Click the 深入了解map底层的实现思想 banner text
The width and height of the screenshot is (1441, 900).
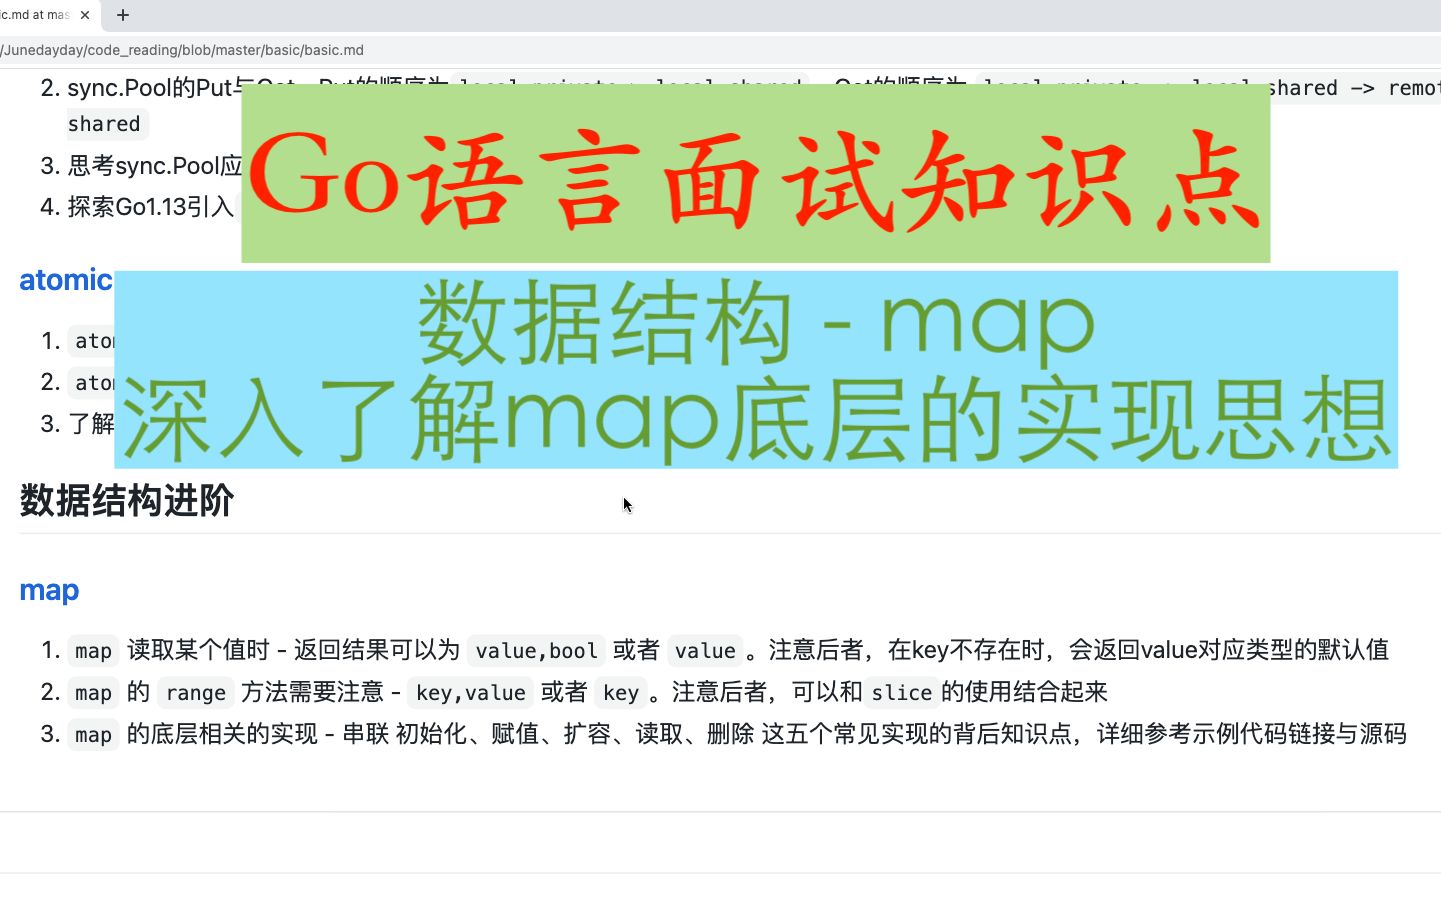756,420
